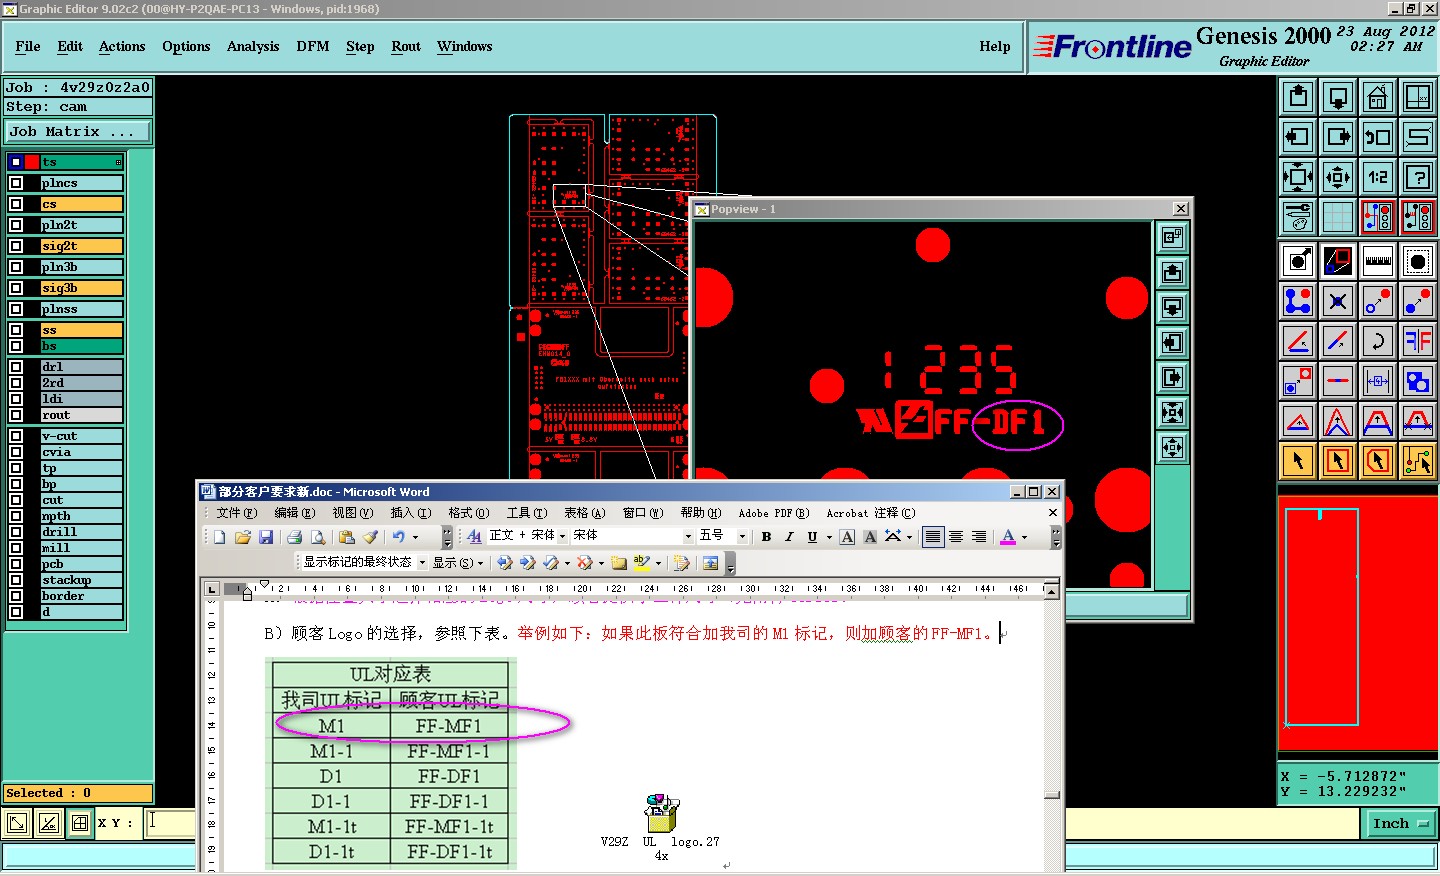Toggle the grid display icon
This screenshot has width=1440, height=876.
click(1338, 216)
